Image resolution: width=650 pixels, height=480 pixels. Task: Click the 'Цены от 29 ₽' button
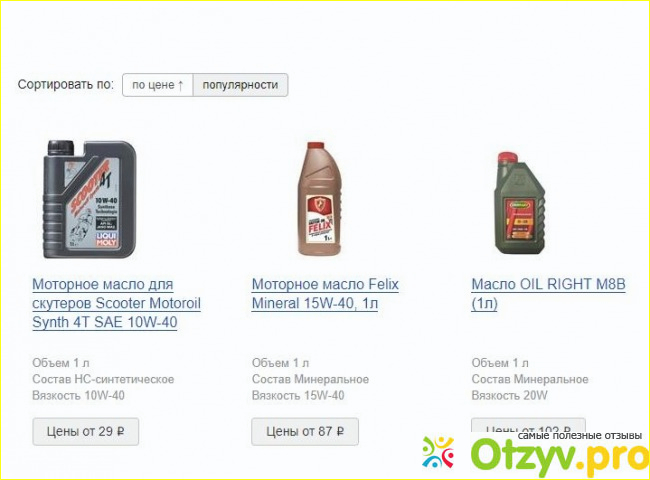tap(85, 432)
